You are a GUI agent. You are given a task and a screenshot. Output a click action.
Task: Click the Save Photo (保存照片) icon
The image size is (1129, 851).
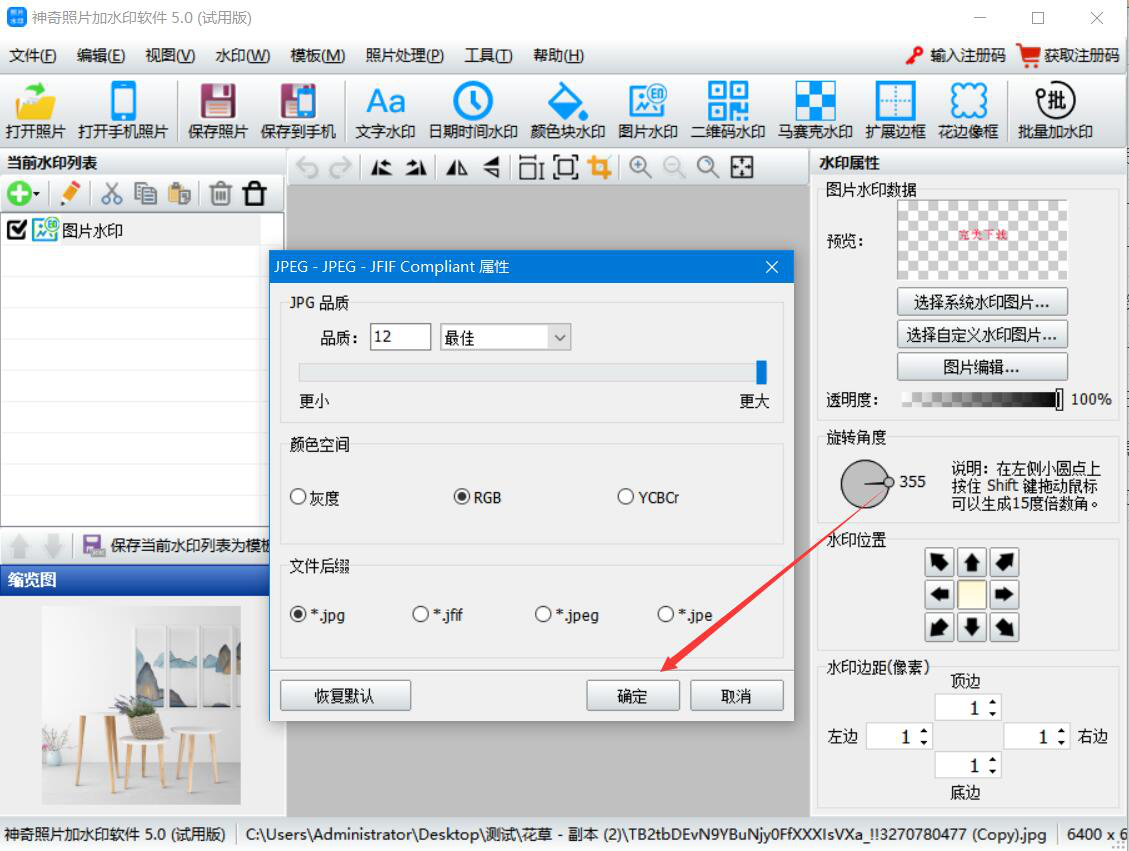click(217, 110)
